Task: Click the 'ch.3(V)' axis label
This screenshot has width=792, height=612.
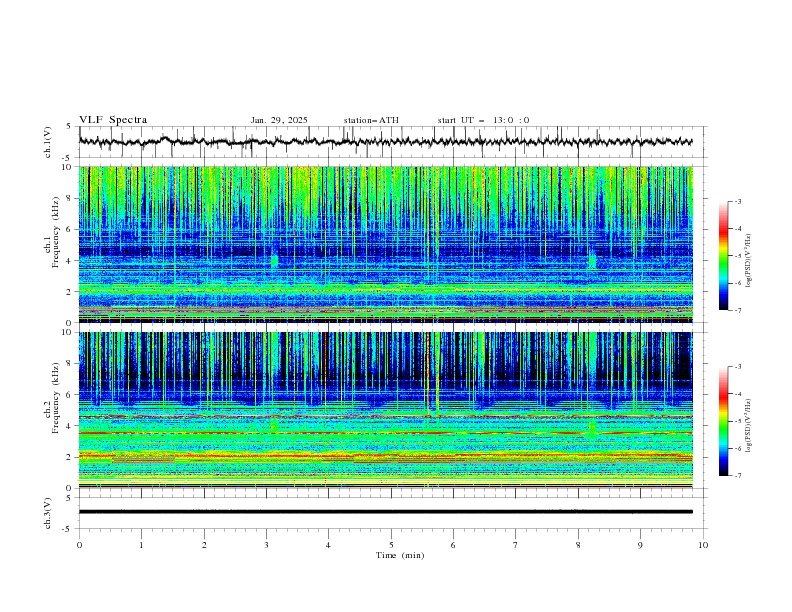Action: click(48, 513)
